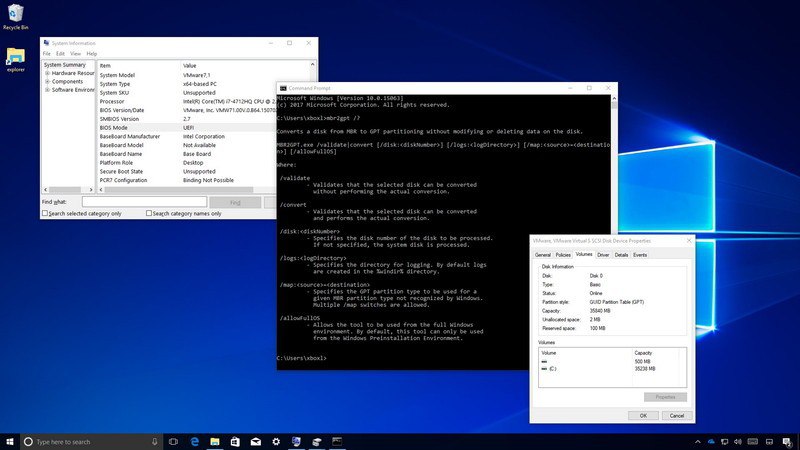800x450 pixels.
Task: Switch to the Driver tab in Disk Properties
Action: click(603, 255)
